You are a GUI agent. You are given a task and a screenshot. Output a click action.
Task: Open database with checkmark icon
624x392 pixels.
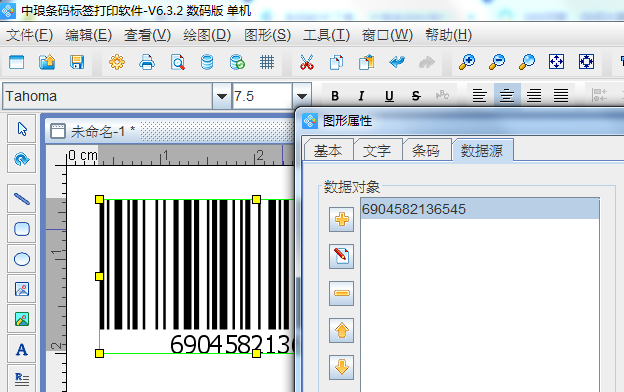(x=237, y=62)
